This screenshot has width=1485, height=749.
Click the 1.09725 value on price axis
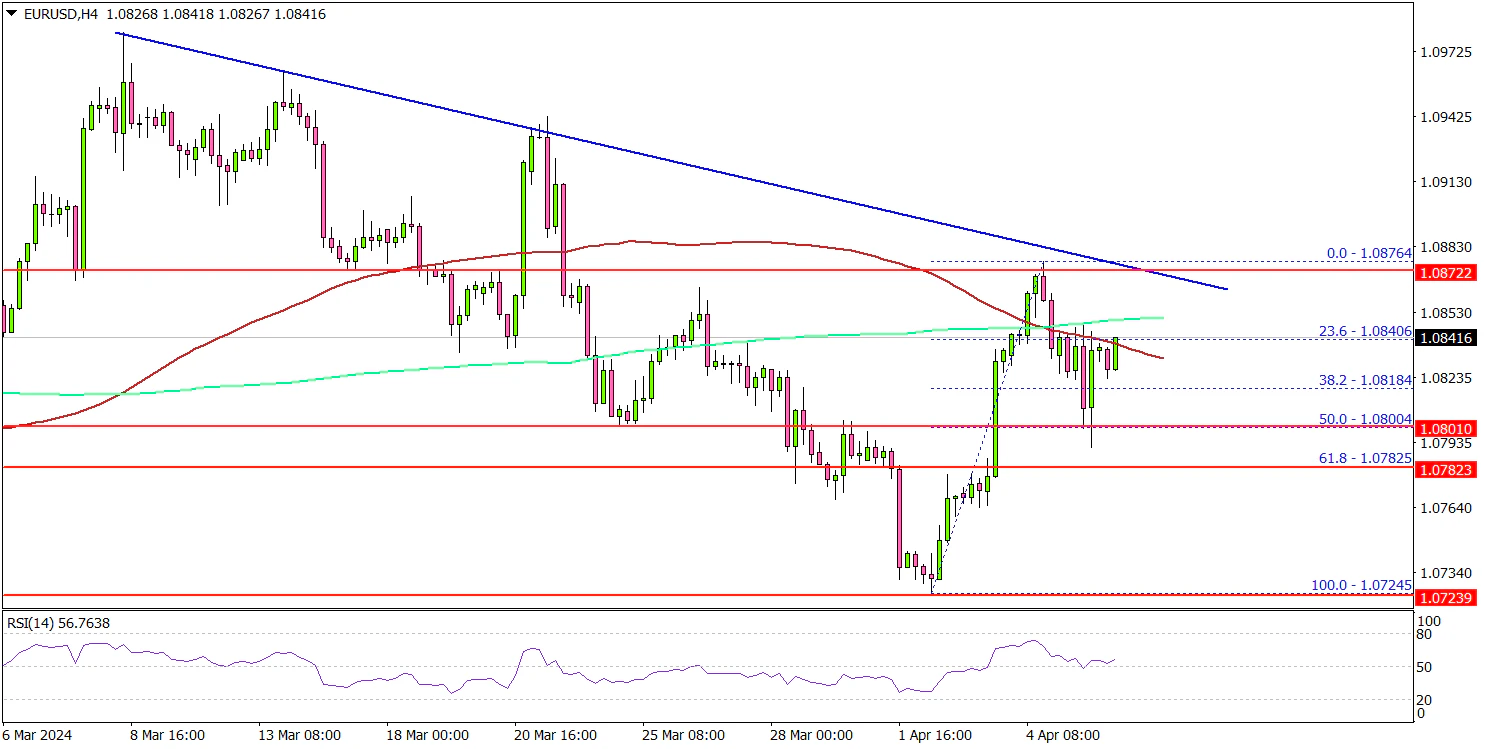pyautogui.click(x=1446, y=52)
